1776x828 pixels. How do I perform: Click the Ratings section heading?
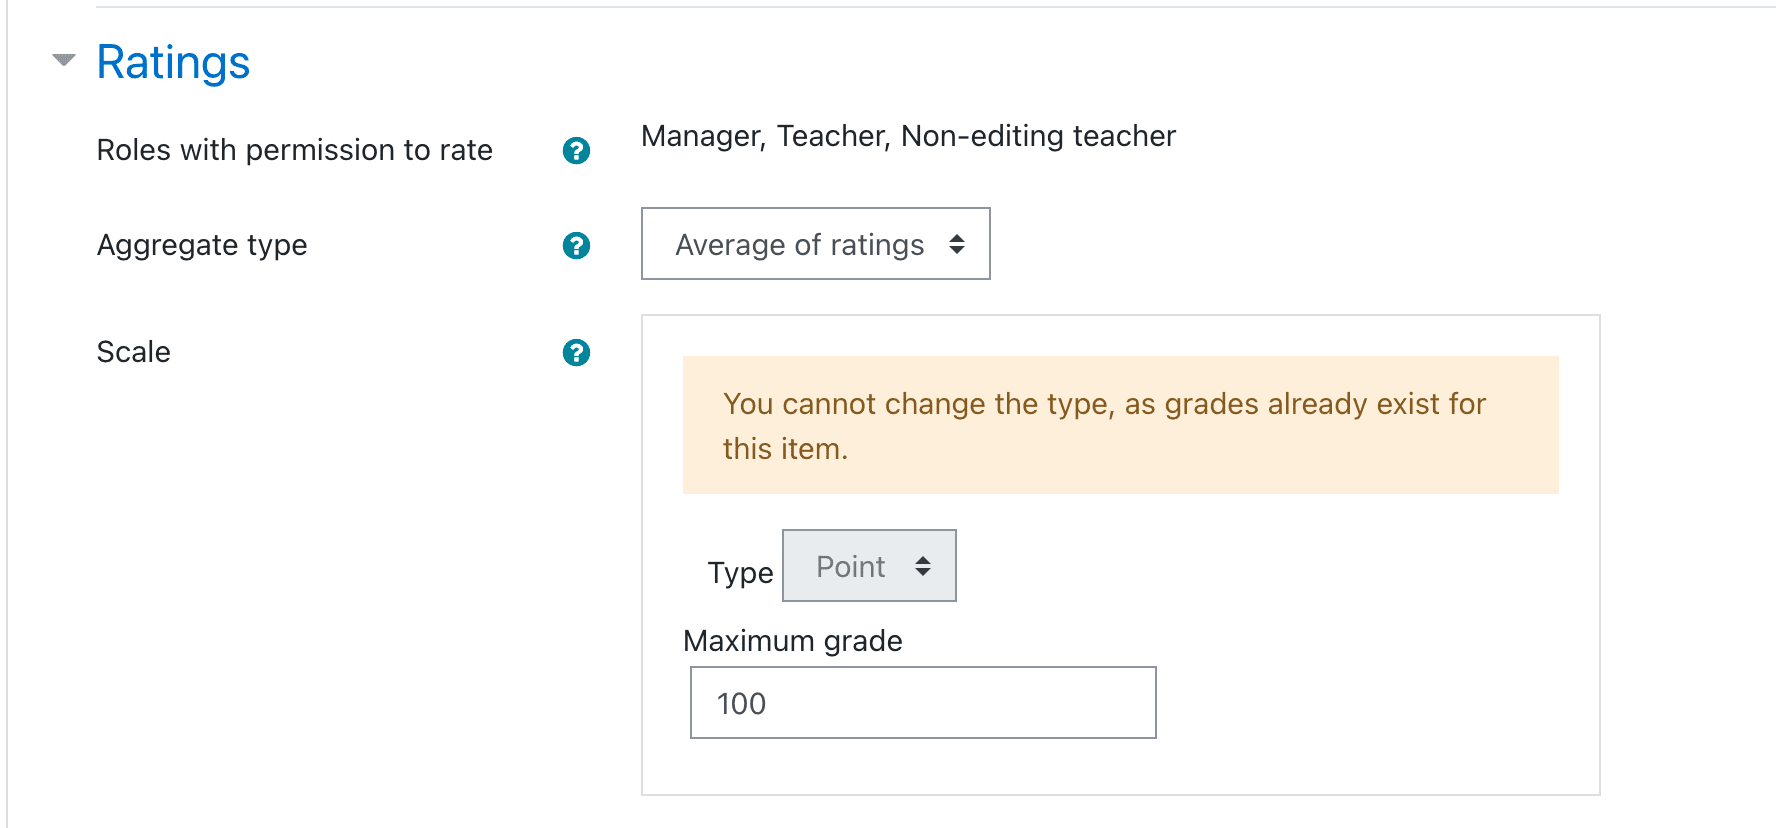[173, 62]
